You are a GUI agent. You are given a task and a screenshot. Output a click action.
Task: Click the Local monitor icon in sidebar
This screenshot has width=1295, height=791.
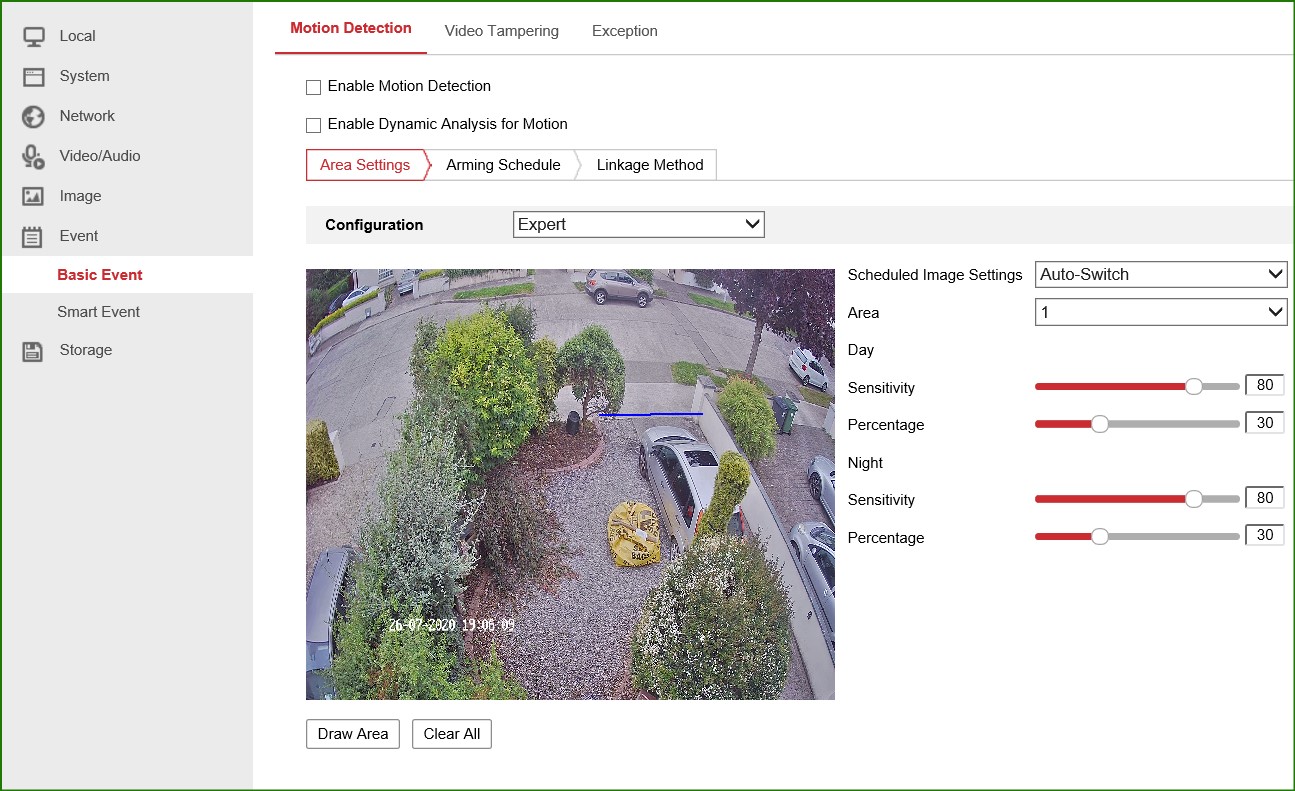(x=33, y=37)
